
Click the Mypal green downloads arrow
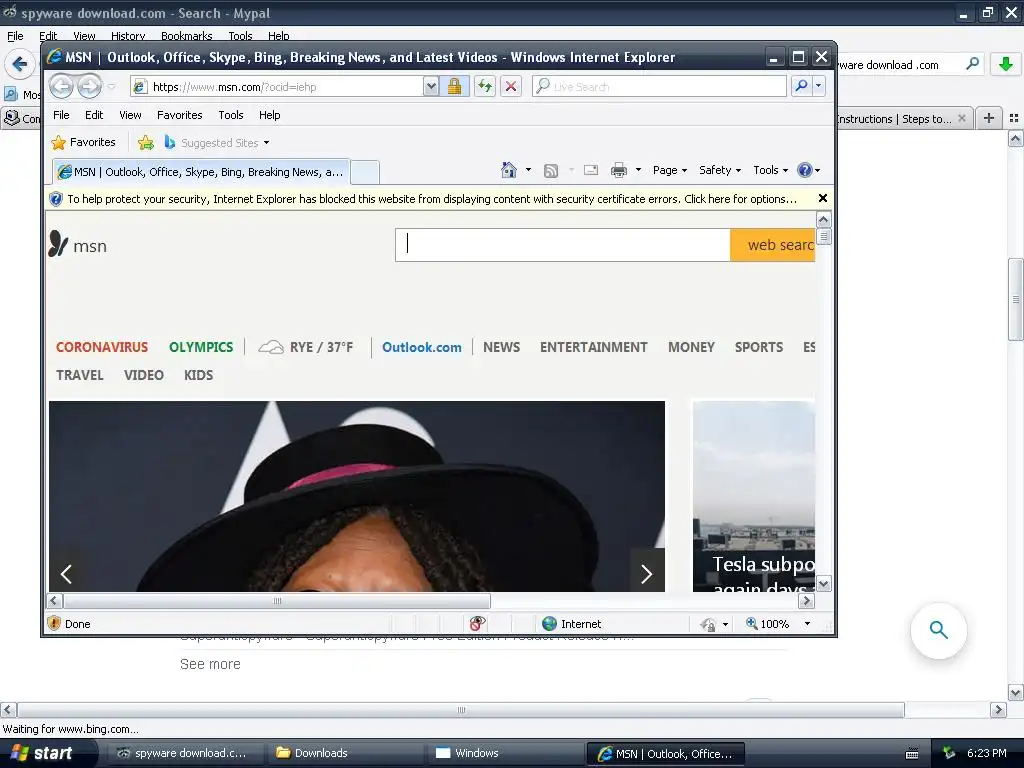1006,64
